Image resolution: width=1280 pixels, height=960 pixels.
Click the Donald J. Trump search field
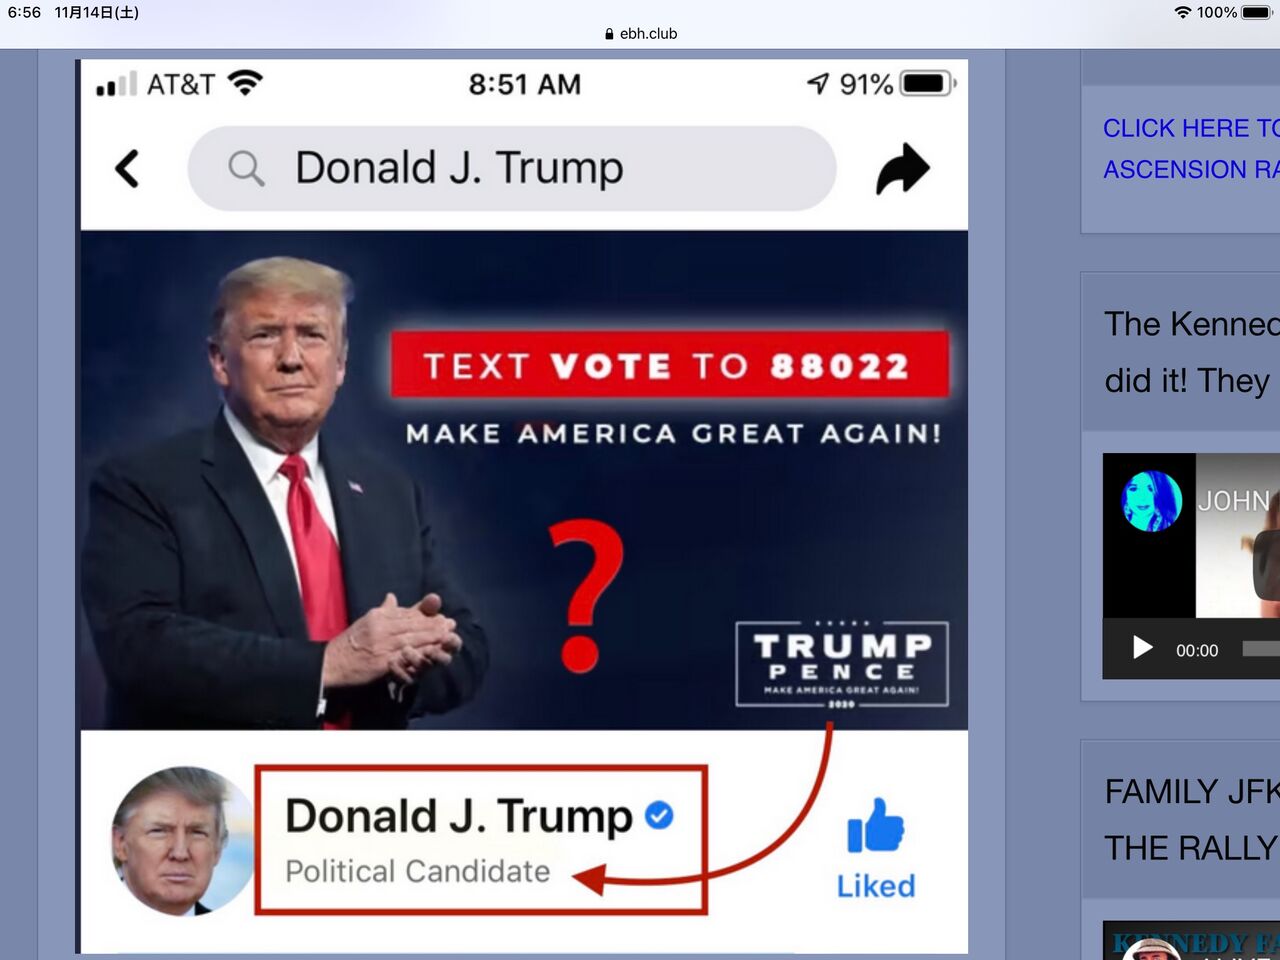[x=512, y=168]
